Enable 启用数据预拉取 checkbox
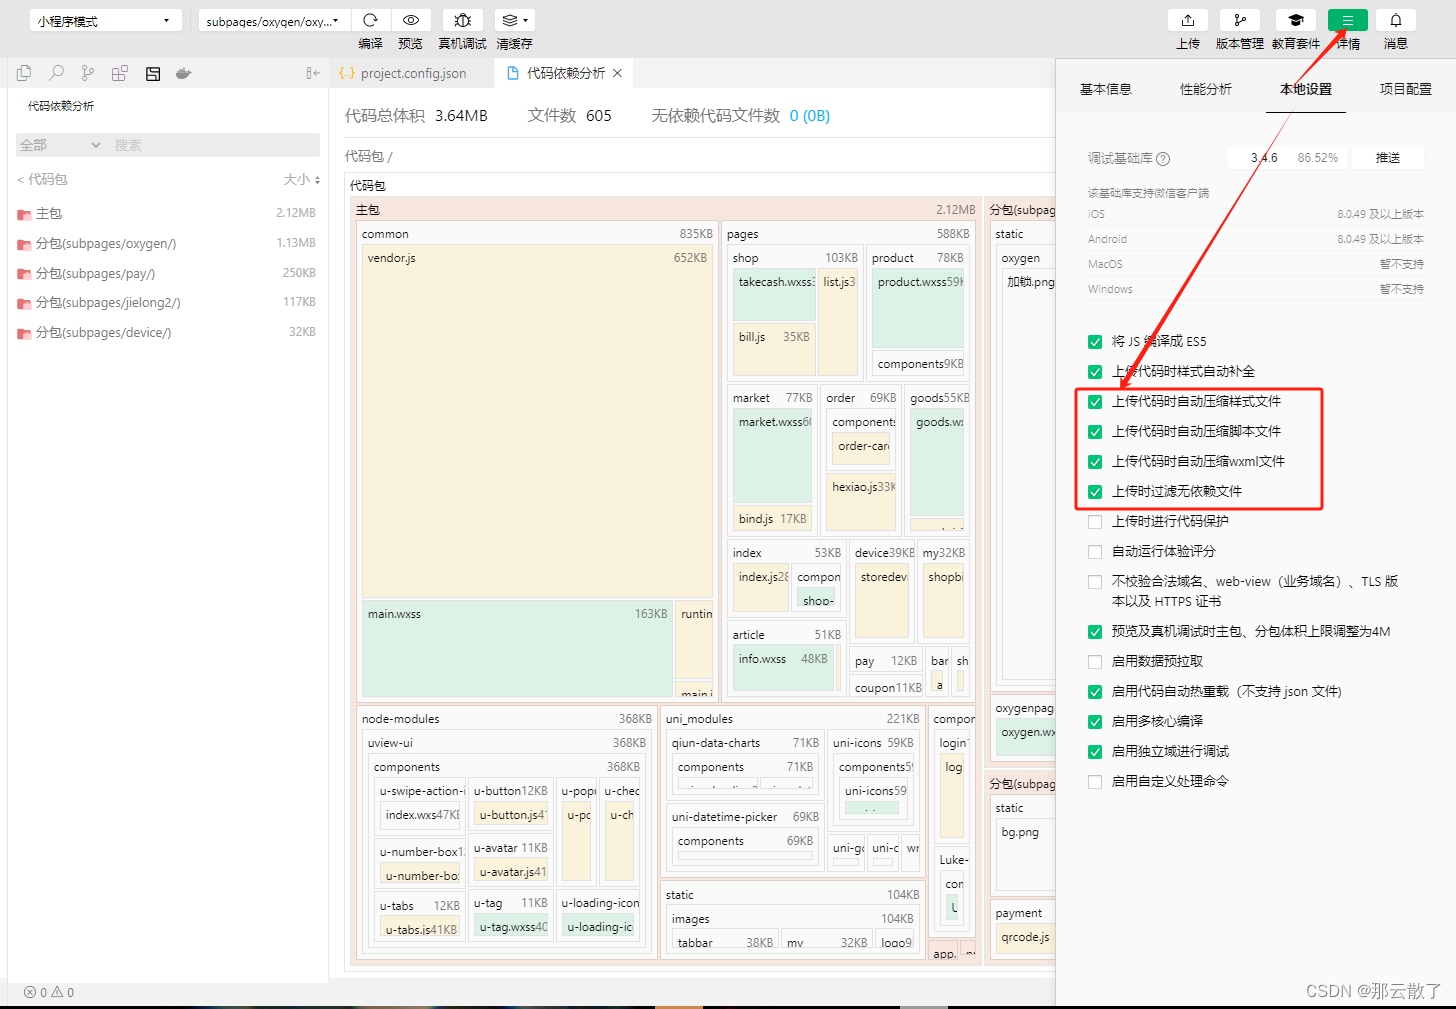 tap(1095, 661)
